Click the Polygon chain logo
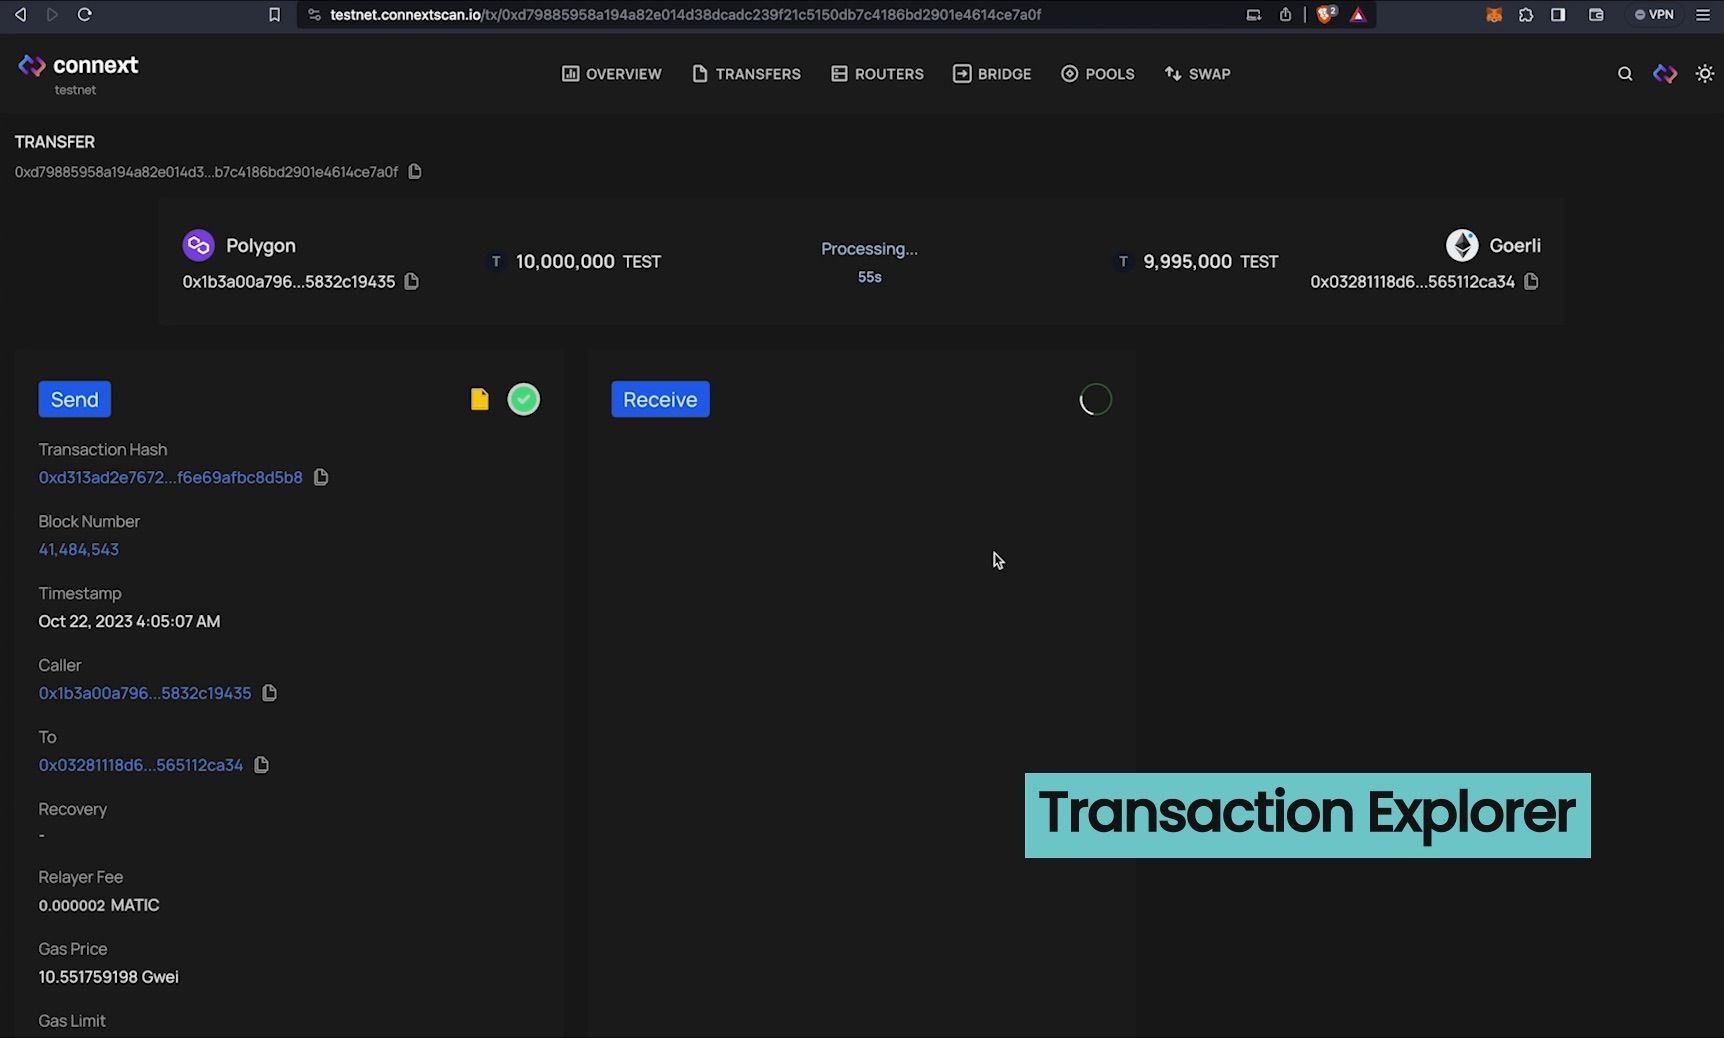This screenshot has height=1038, width=1724. point(198,245)
